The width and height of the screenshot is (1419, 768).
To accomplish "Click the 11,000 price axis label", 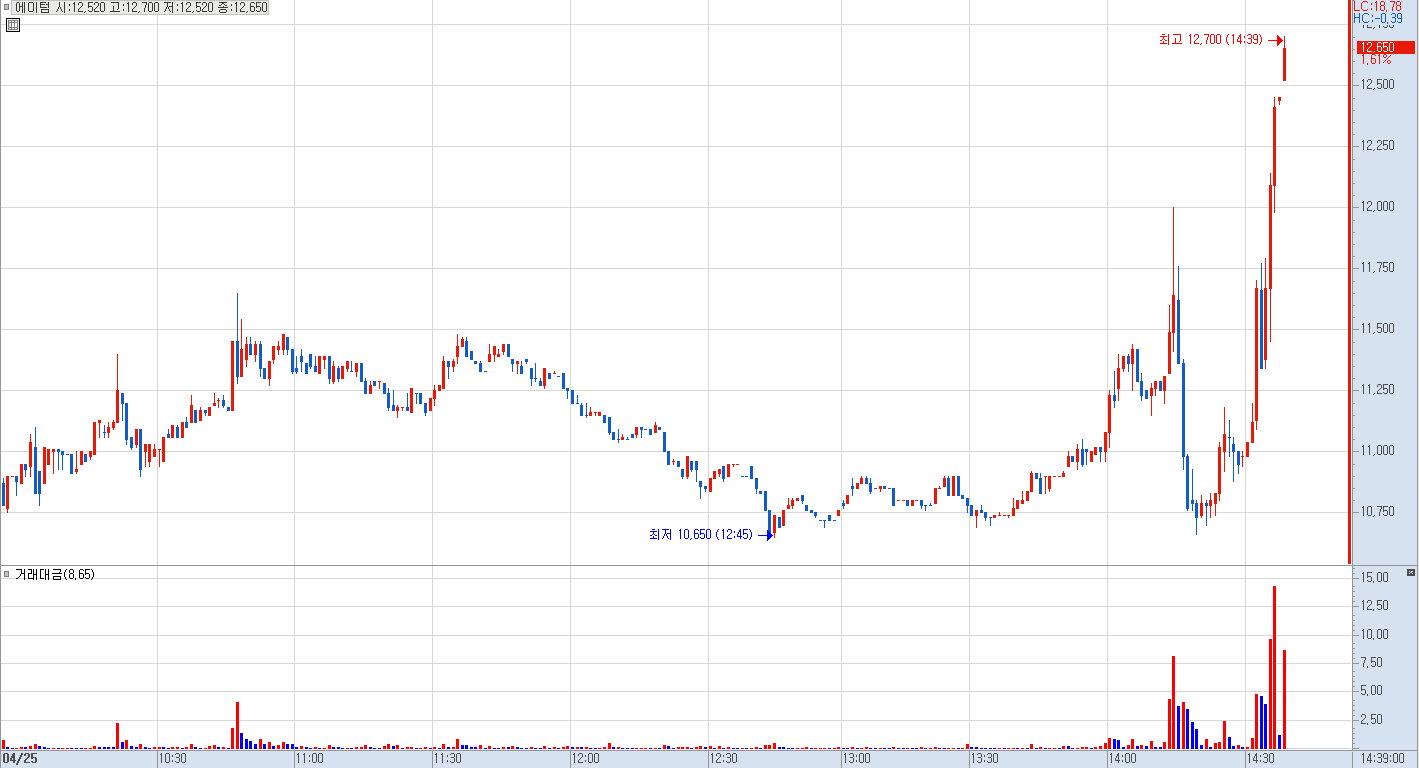I will coord(1377,451).
